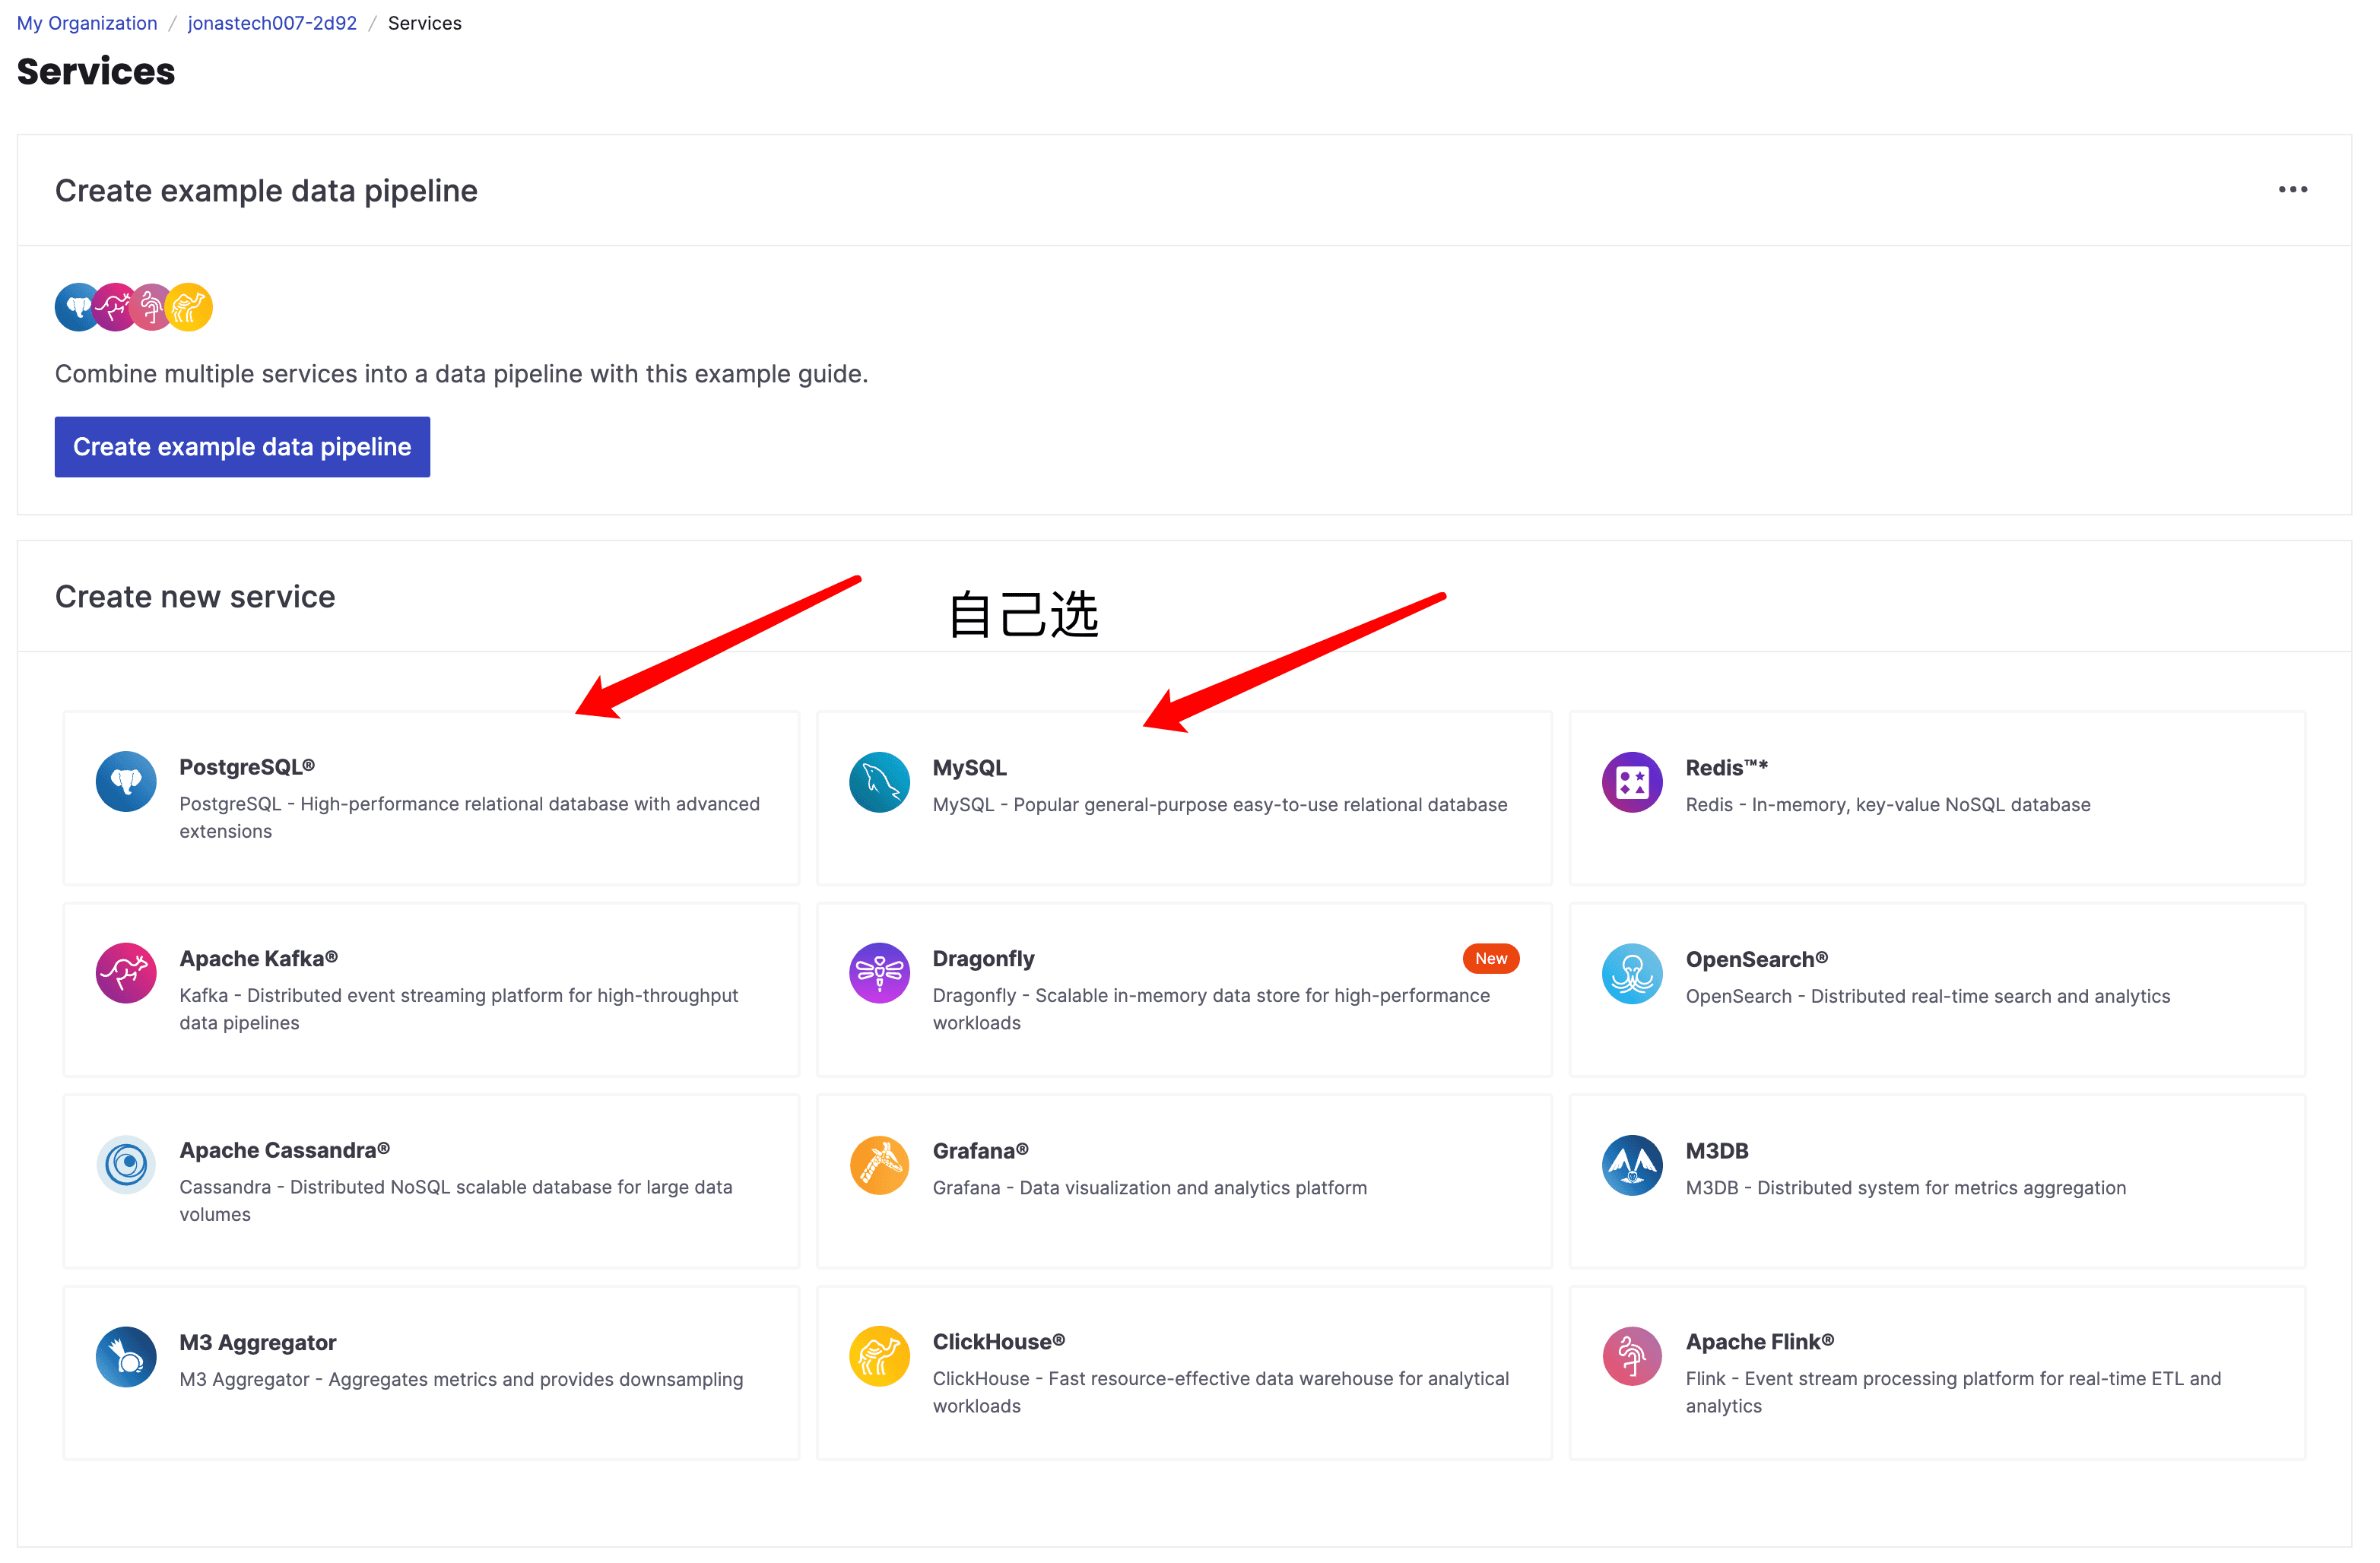Viewport: 2380px width, 1563px height.
Task: Open the pipeline card three-dot menu
Action: (x=2292, y=190)
